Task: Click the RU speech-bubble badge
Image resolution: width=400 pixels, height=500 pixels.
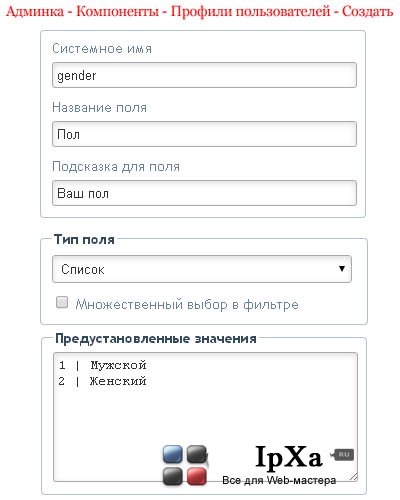Action: point(343,455)
